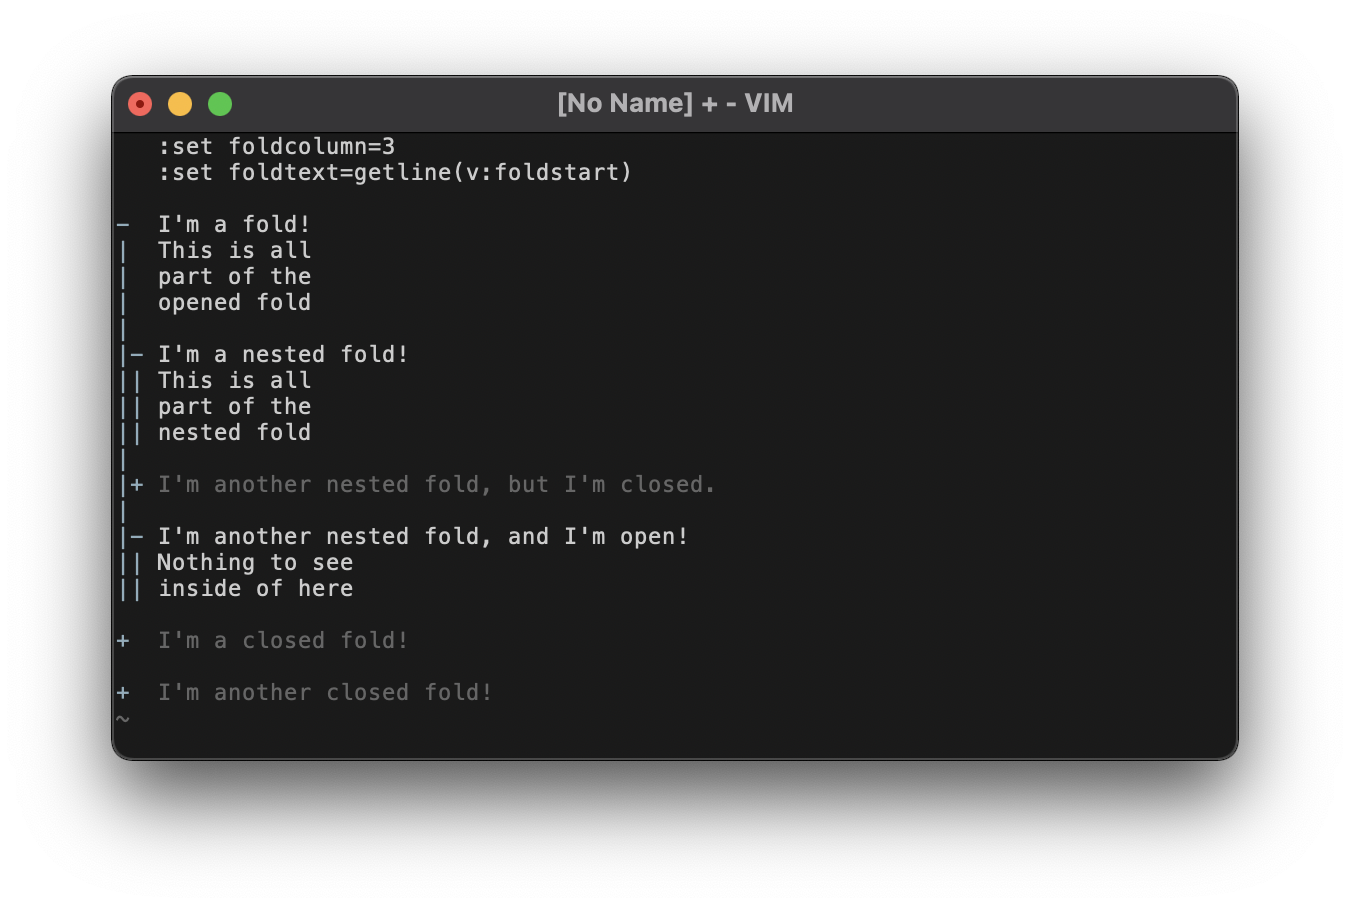Collapse the fold "I'm a nested fold!"

(135, 354)
